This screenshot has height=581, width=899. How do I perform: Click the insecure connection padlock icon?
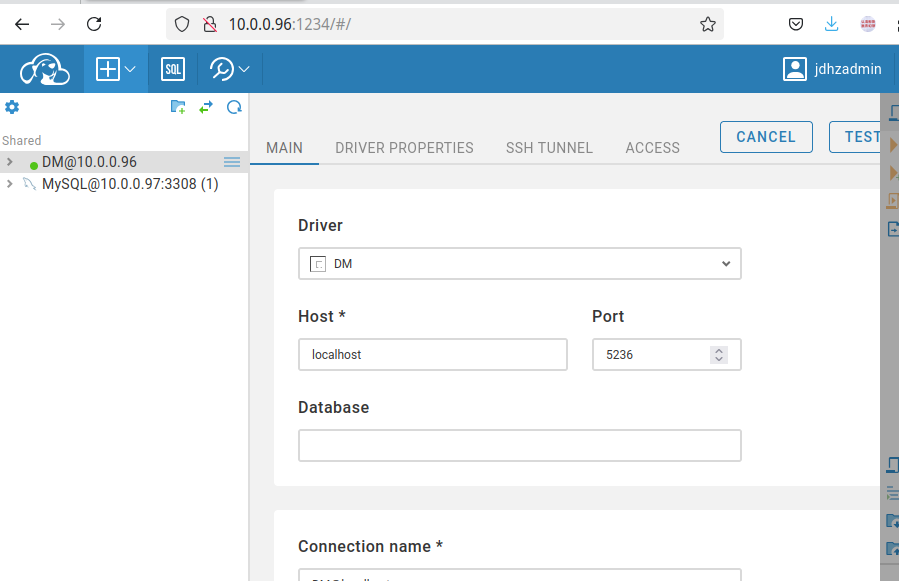point(210,24)
